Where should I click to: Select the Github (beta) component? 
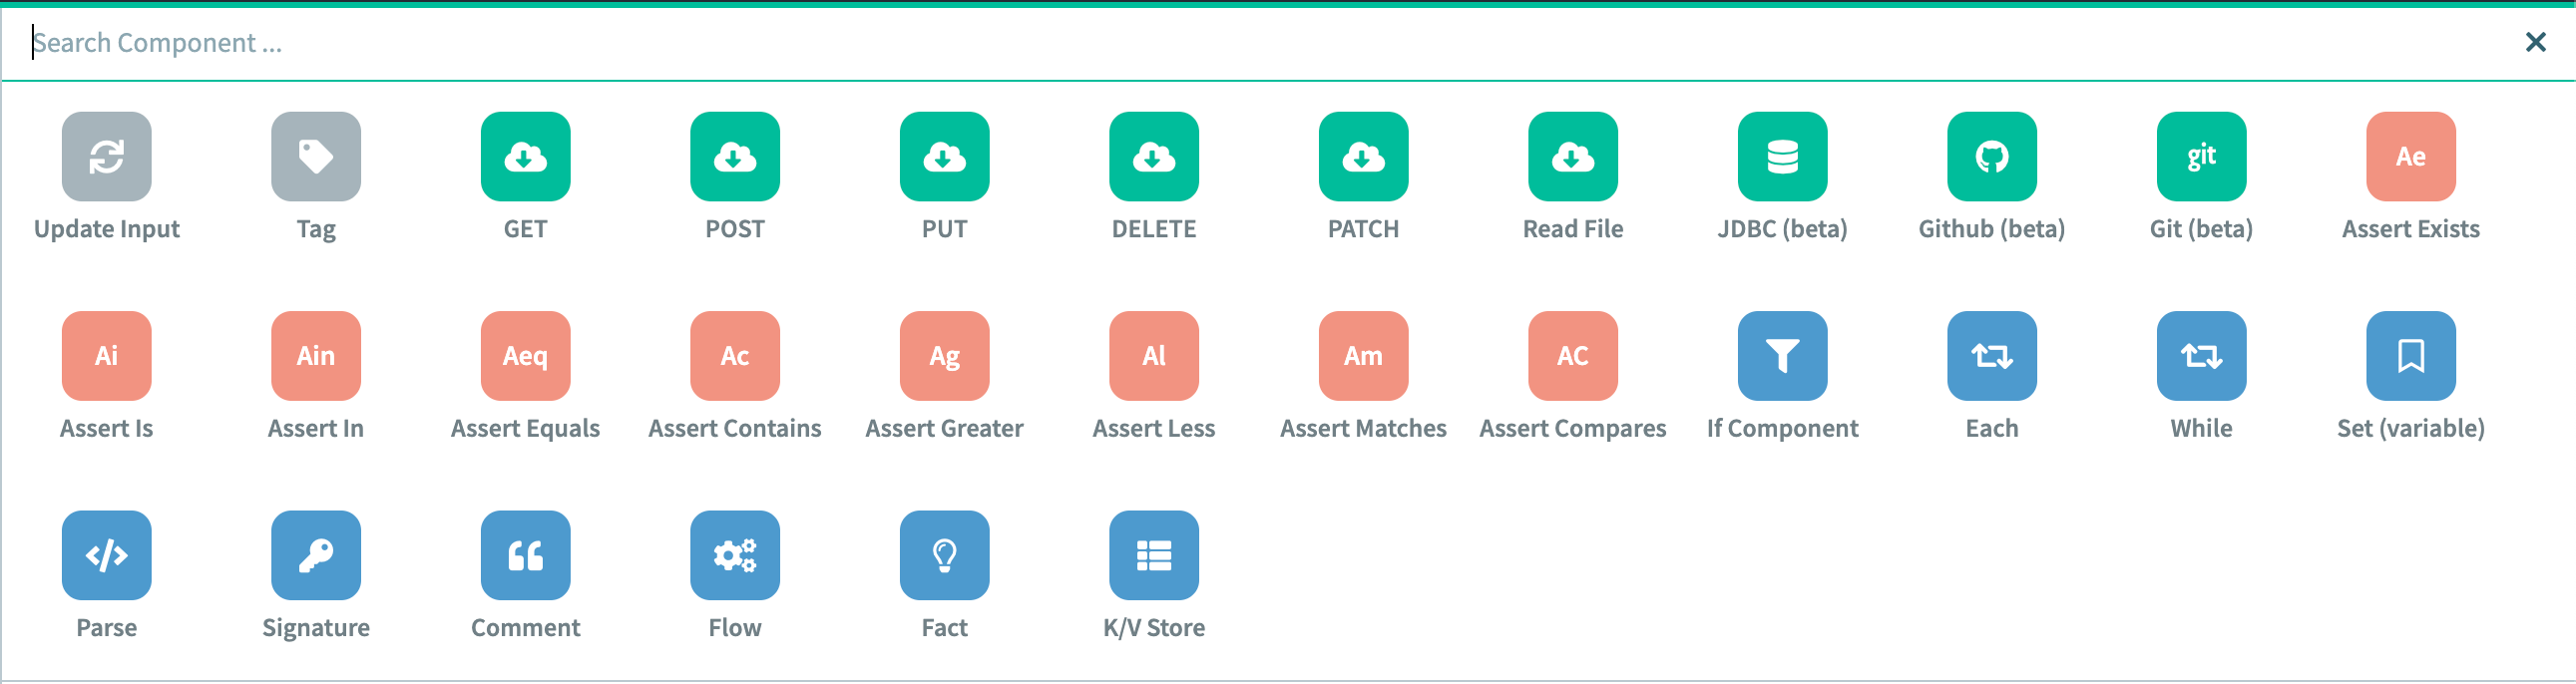click(1992, 157)
